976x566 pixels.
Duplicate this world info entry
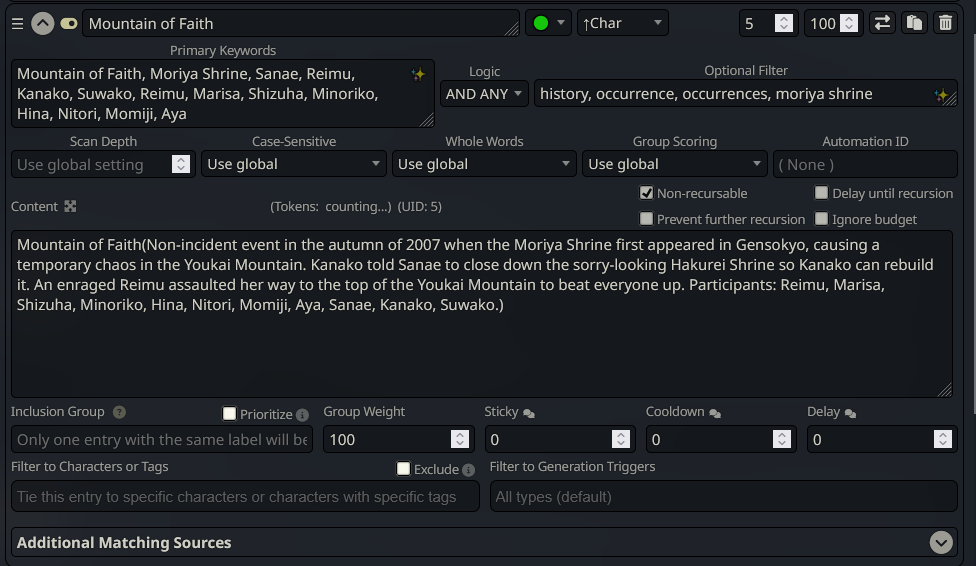914,23
